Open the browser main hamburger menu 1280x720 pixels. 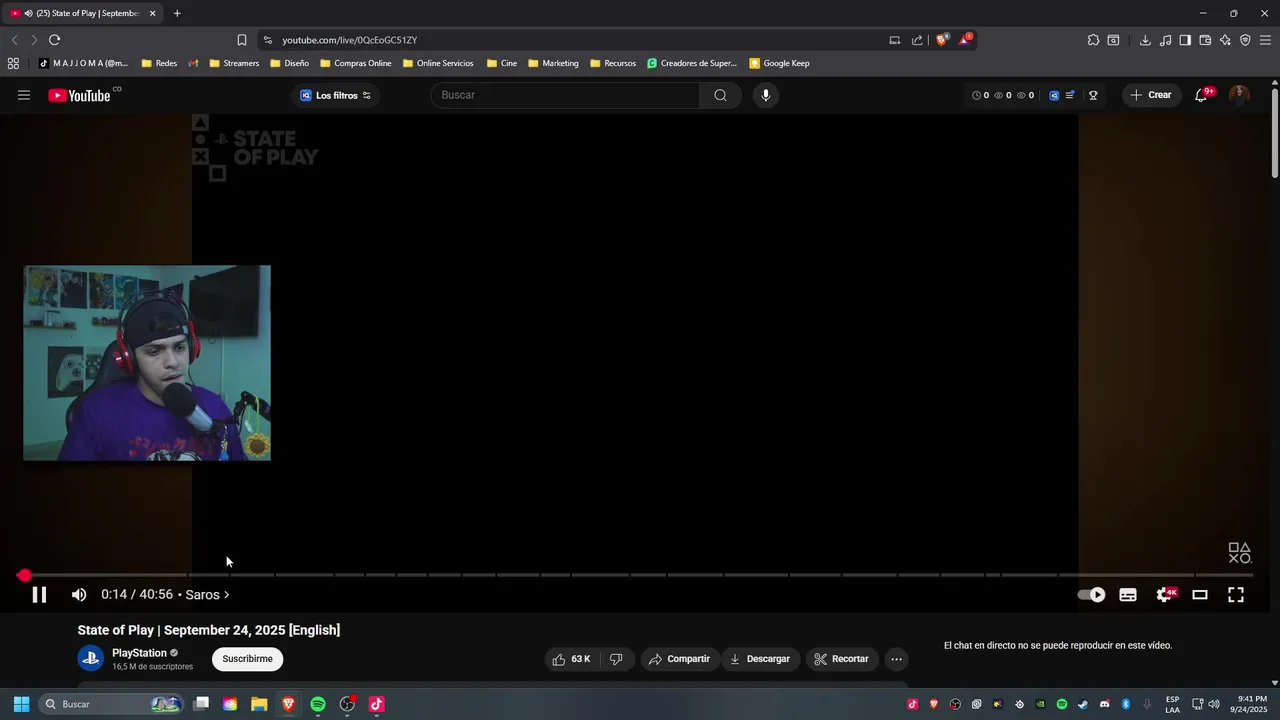coord(1265,40)
